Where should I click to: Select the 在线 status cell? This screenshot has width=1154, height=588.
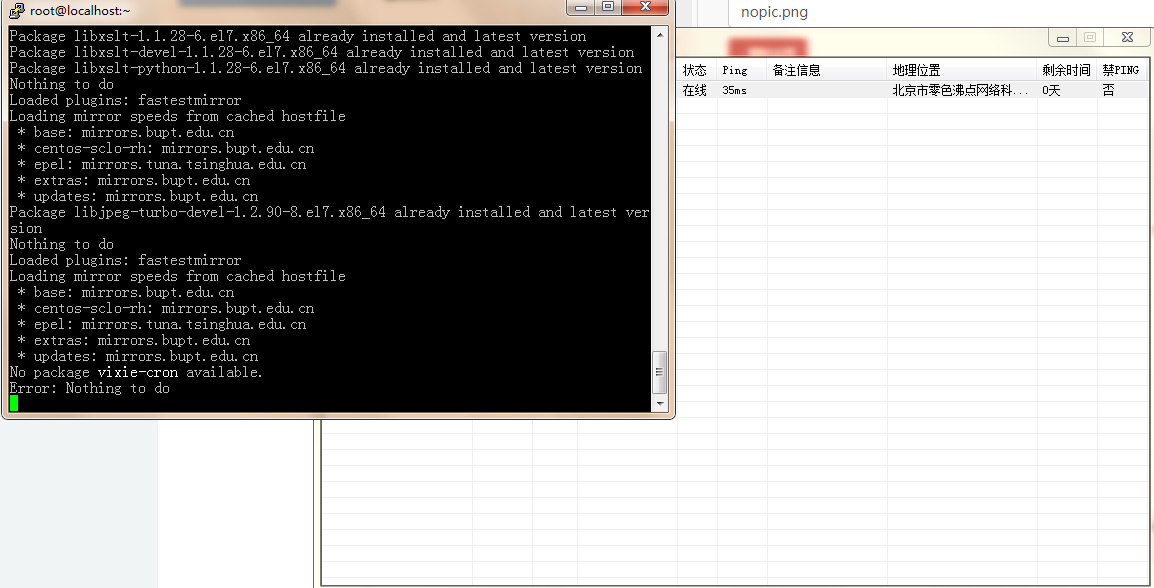[696, 90]
